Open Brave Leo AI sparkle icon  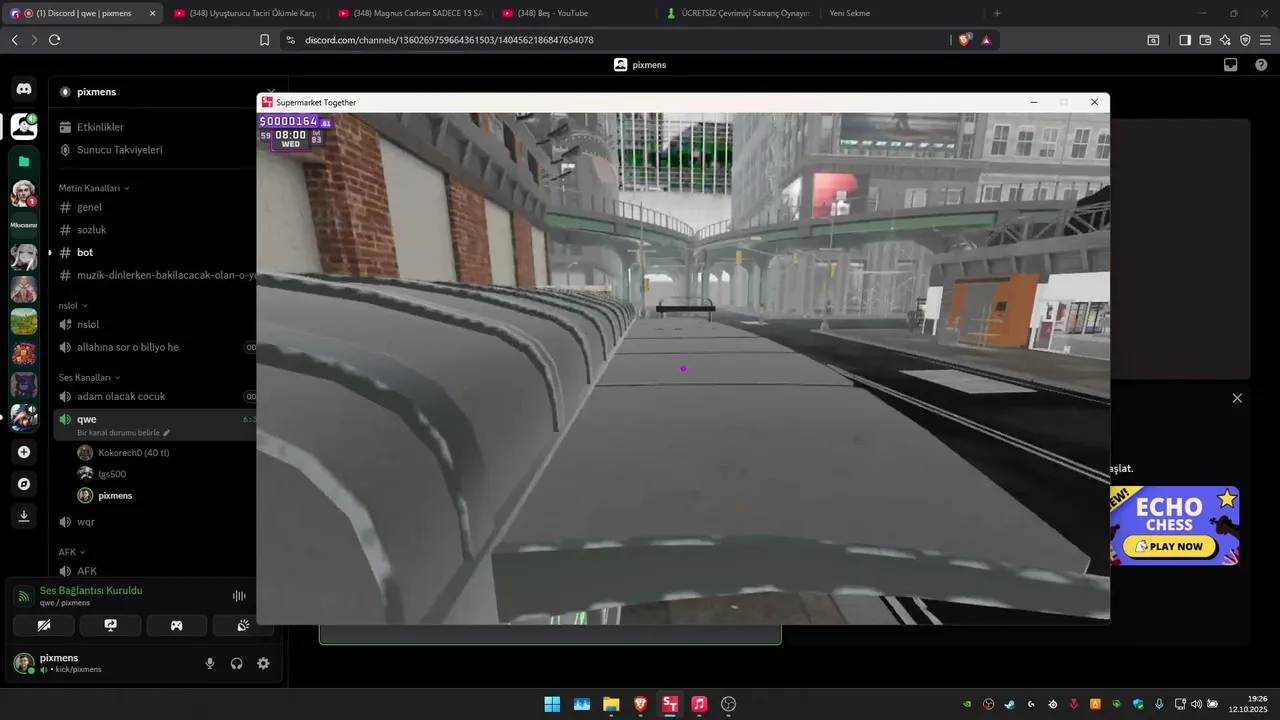pyautogui.click(x=1225, y=40)
